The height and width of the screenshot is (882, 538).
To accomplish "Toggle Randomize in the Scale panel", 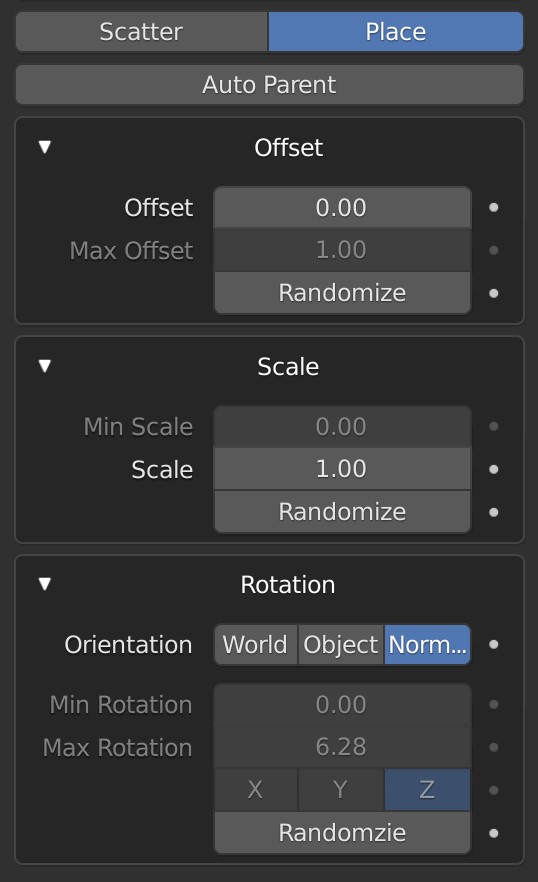I will 342,512.
